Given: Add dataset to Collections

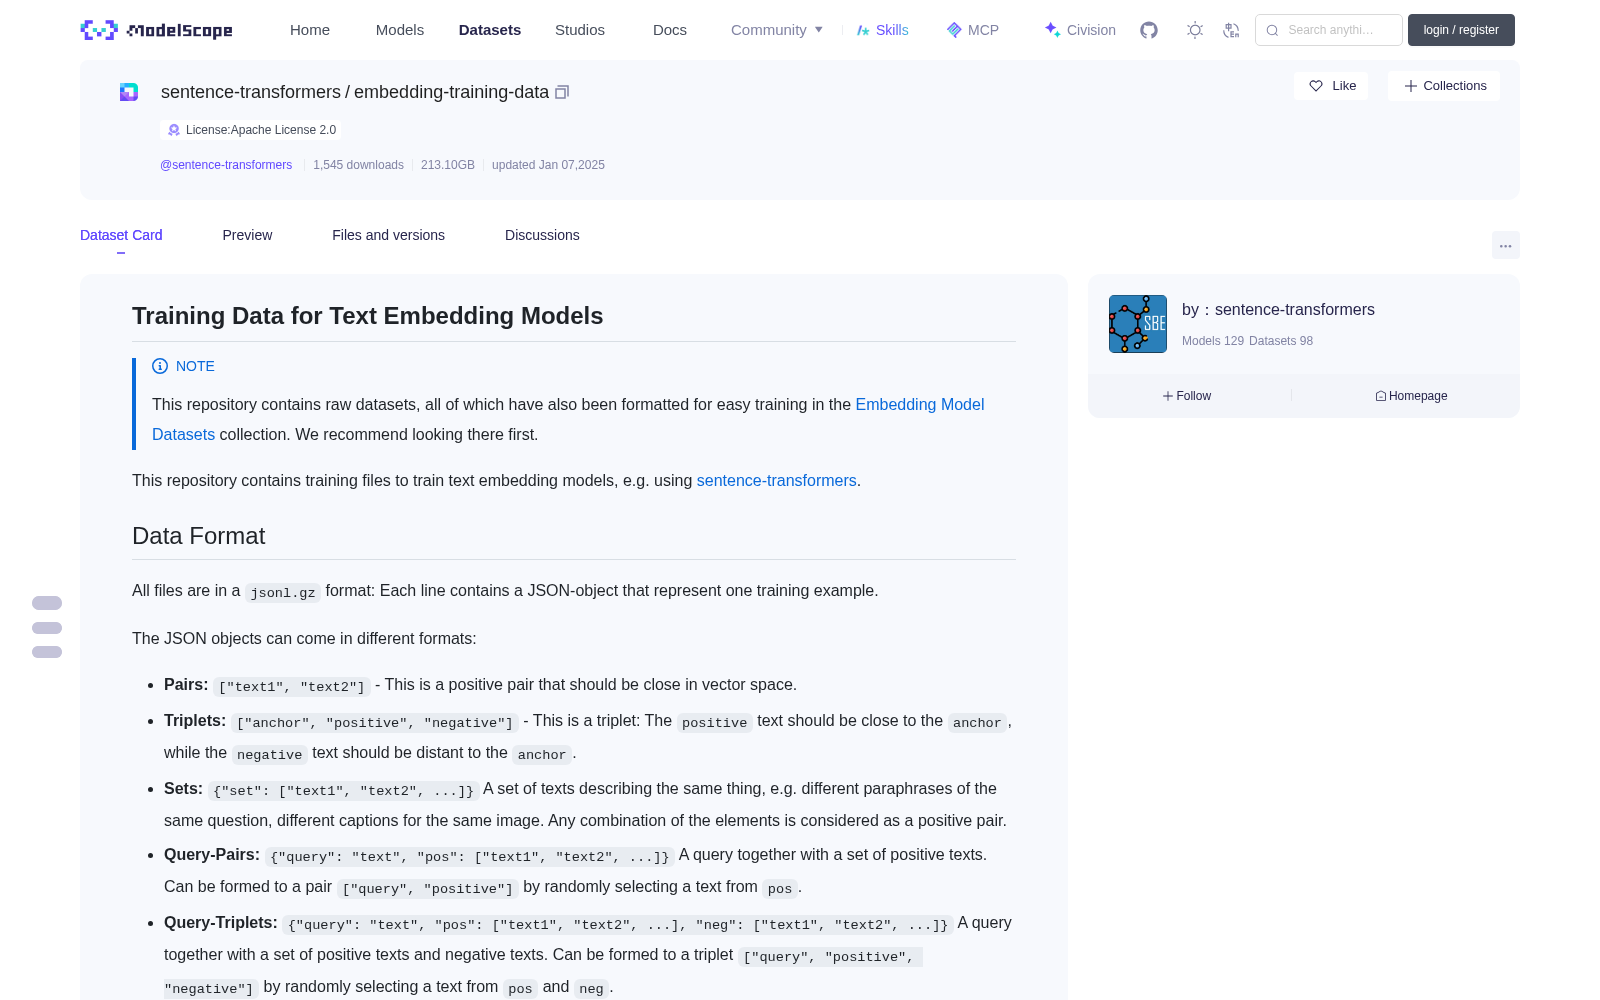Looking at the screenshot, I should pos(1444,86).
